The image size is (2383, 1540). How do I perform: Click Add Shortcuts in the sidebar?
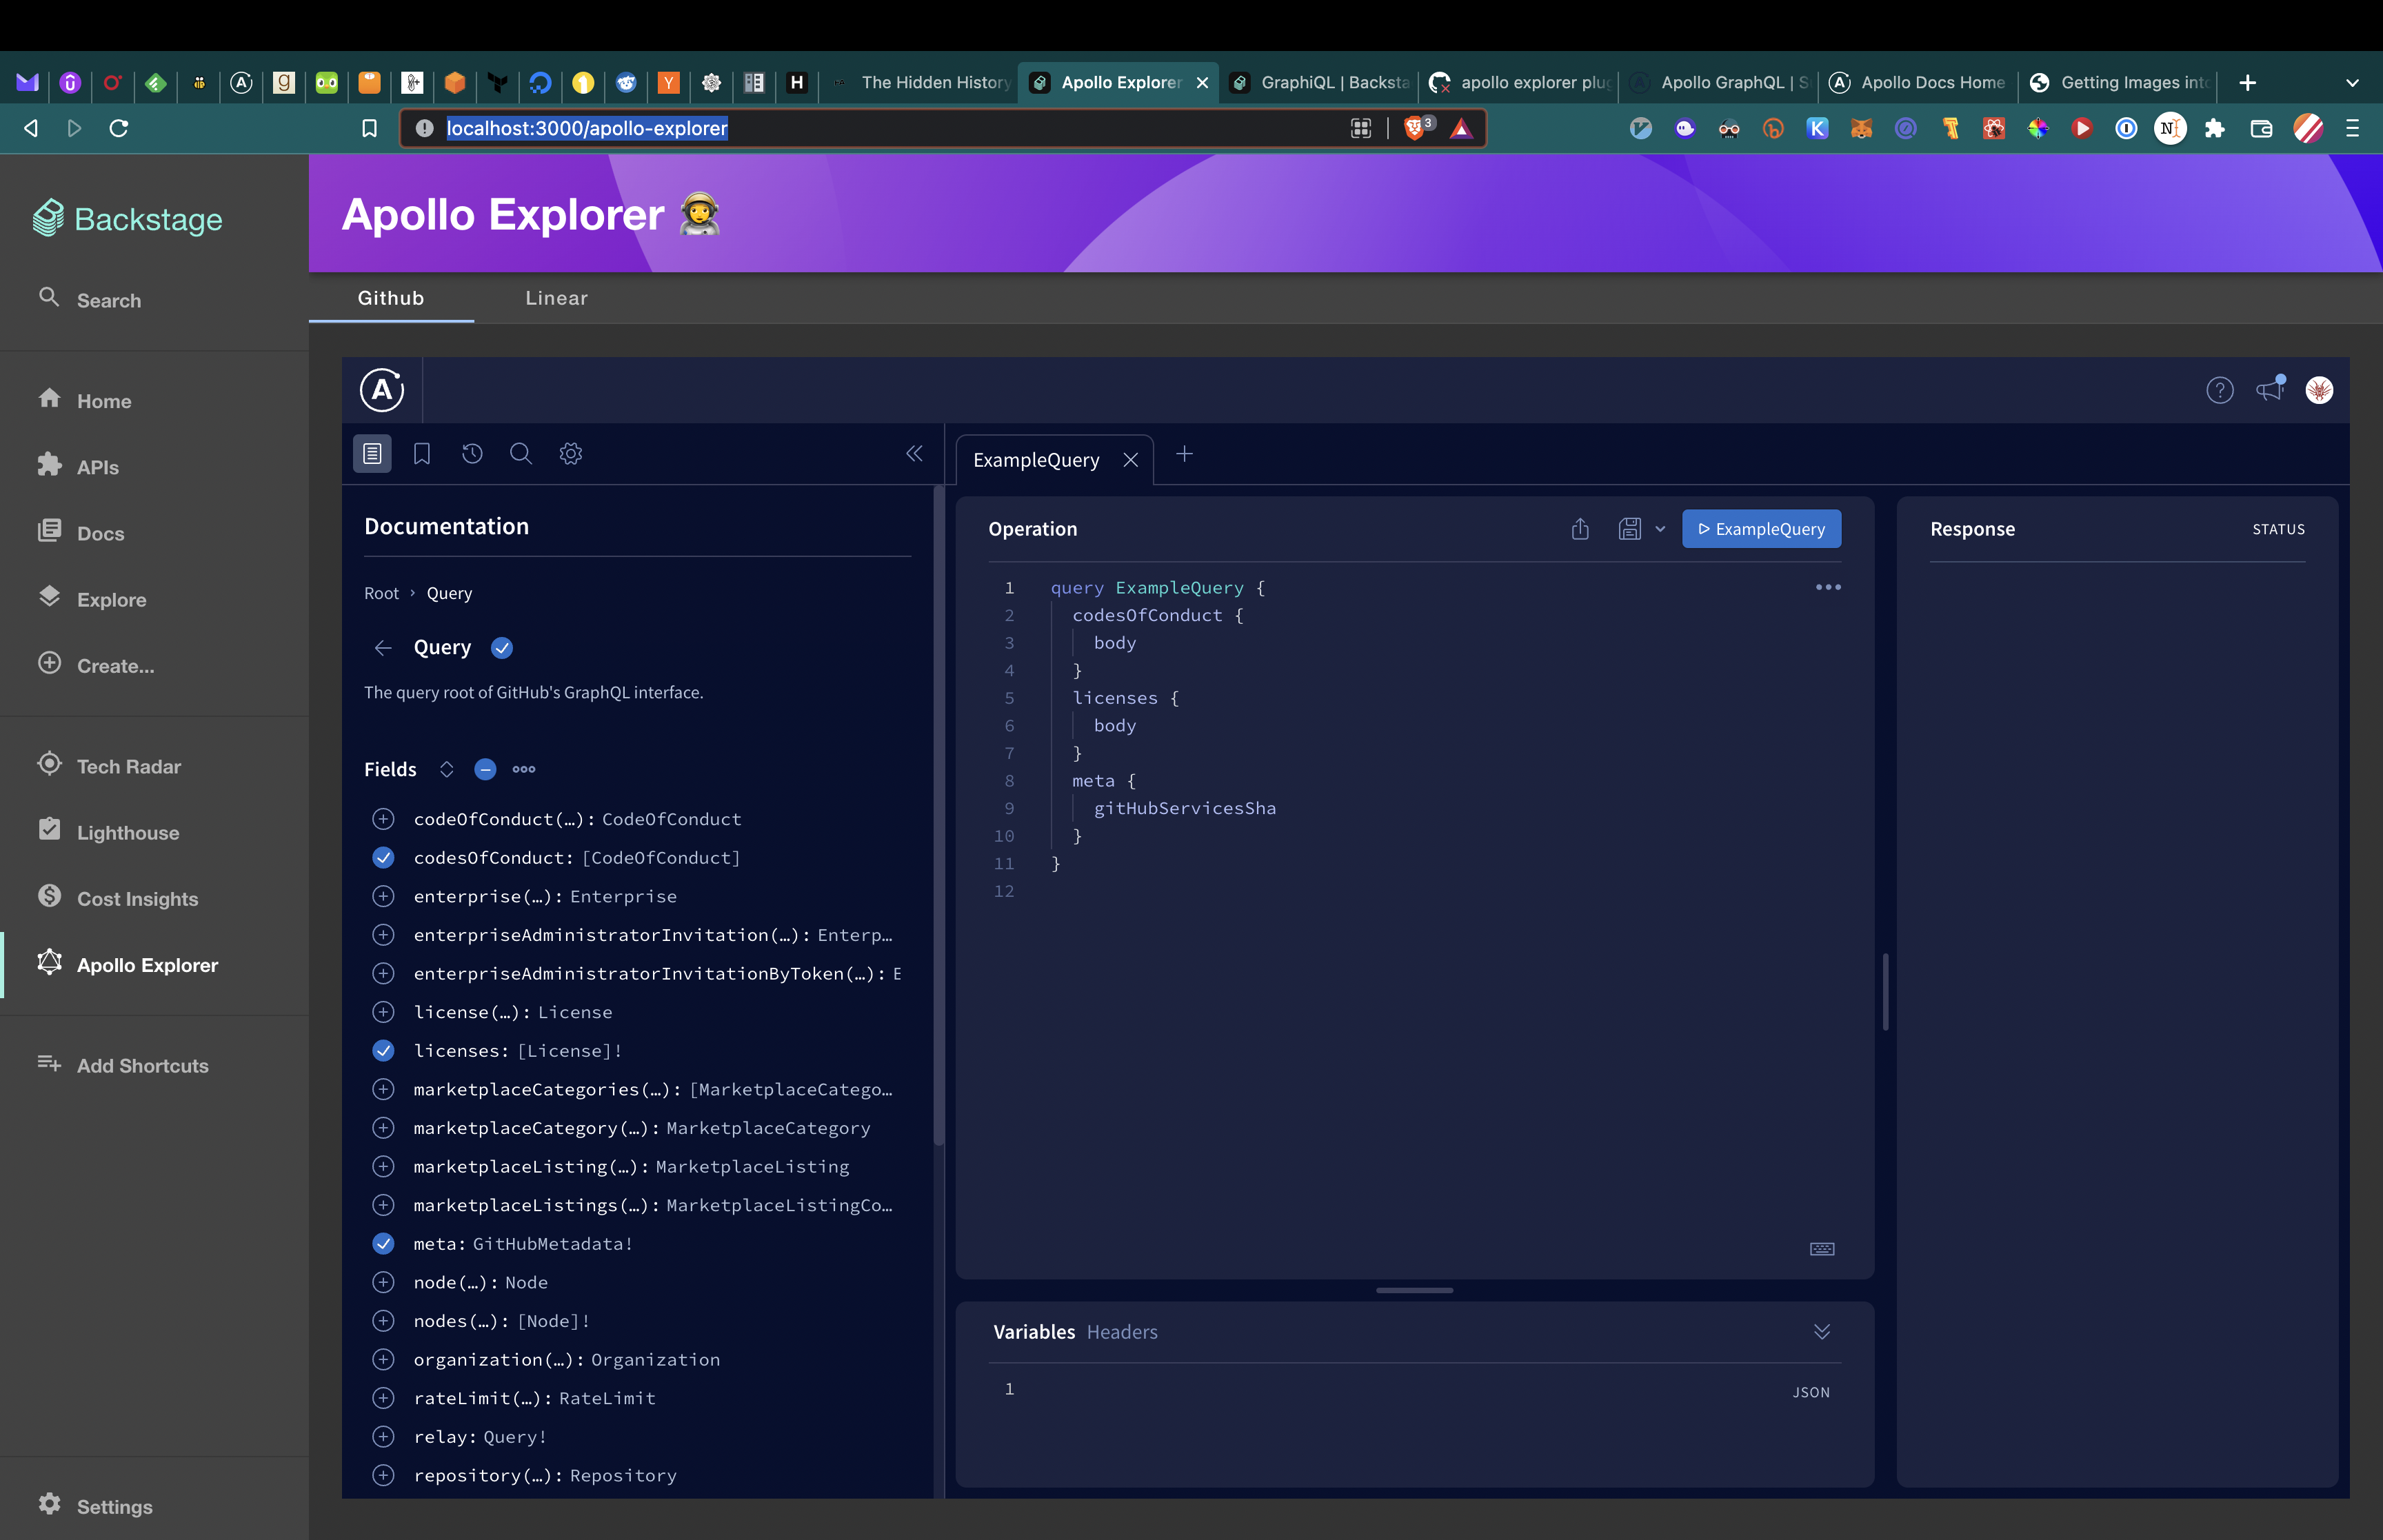tap(142, 1066)
